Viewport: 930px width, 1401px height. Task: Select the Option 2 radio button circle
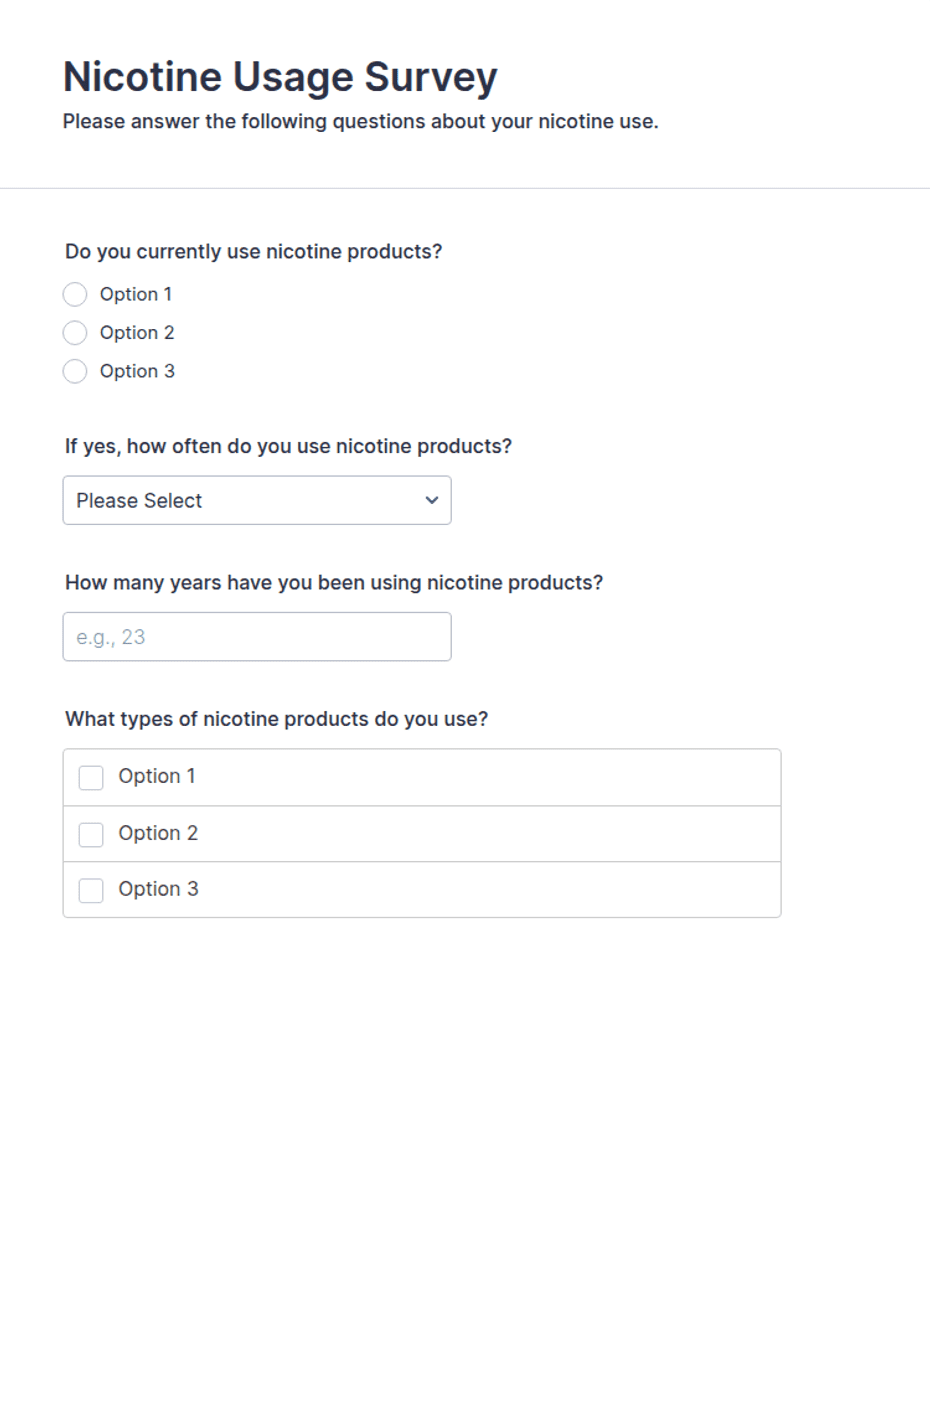(x=75, y=332)
